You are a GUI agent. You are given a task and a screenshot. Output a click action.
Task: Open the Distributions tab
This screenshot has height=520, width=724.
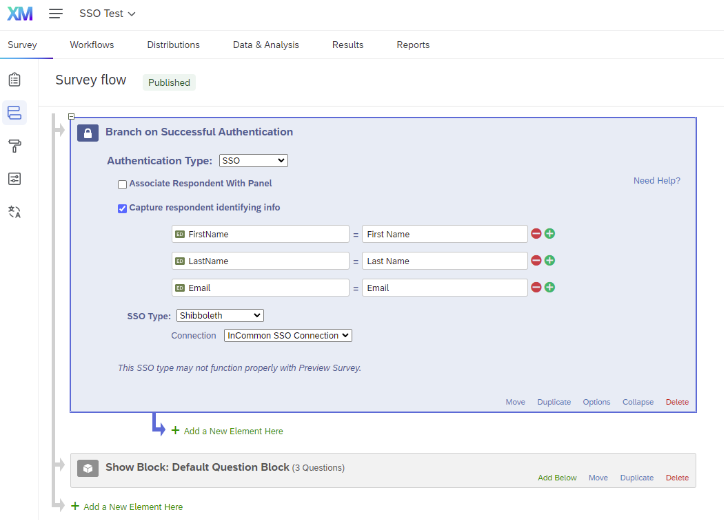tap(173, 45)
